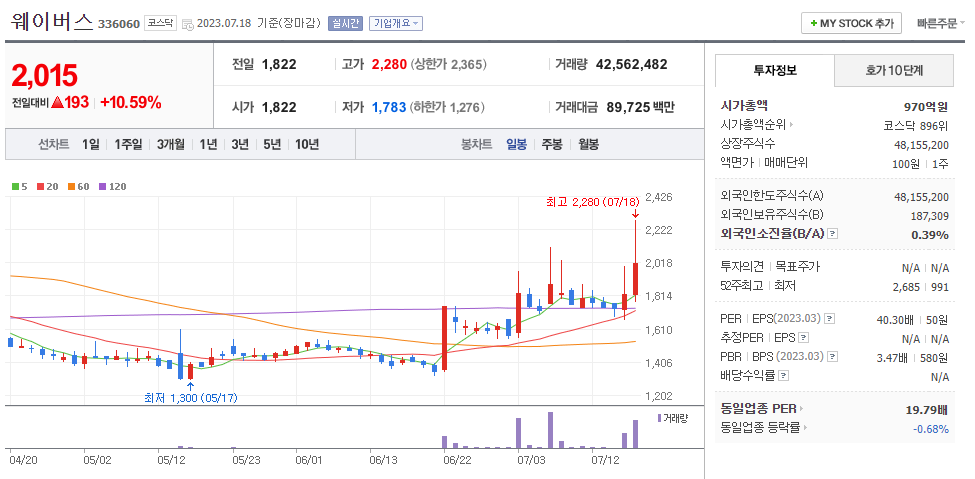Click tallest volume bar near 07/03
The image size is (975, 479).
point(550,430)
